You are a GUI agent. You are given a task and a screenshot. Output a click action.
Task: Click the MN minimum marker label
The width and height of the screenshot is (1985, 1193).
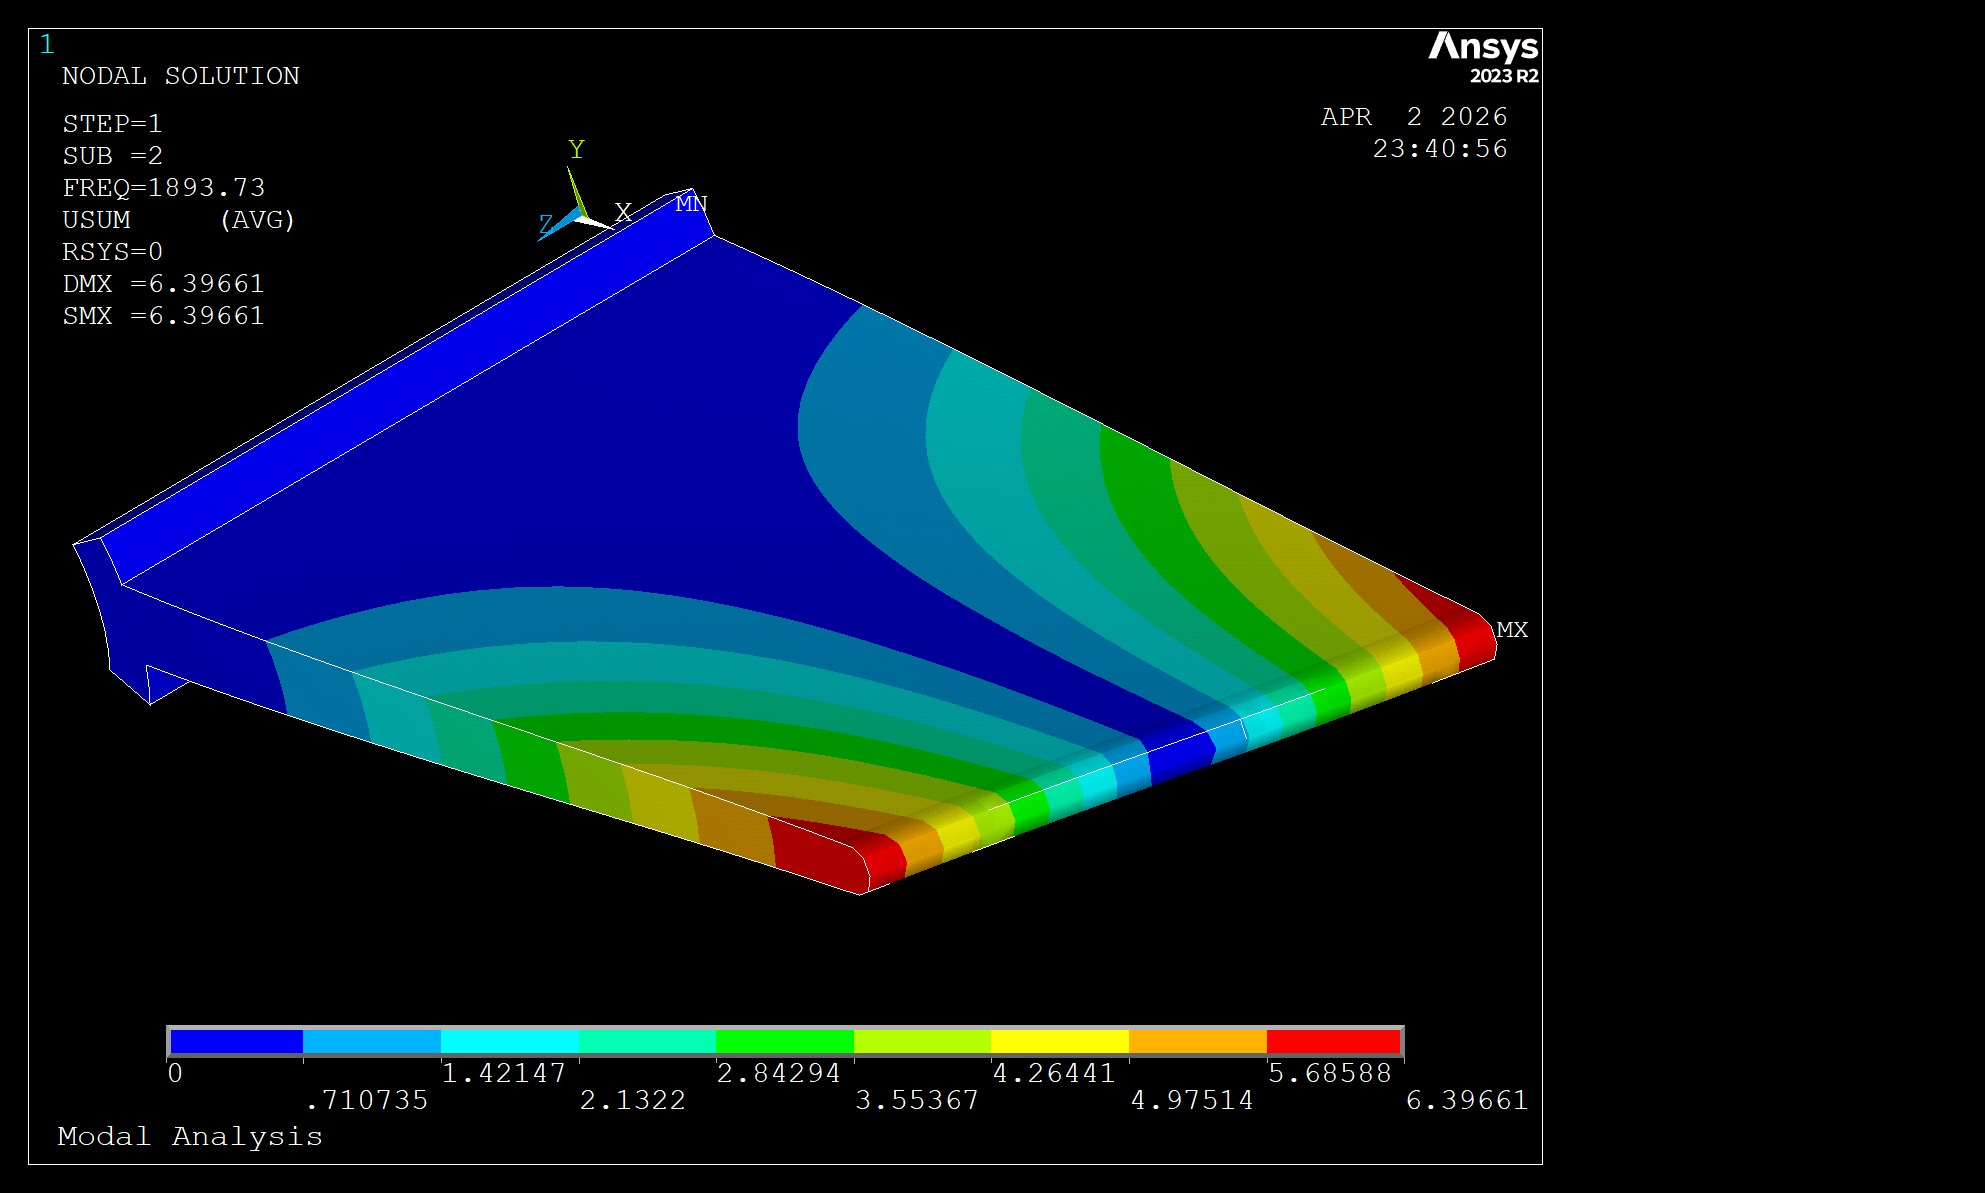tap(691, 204)
